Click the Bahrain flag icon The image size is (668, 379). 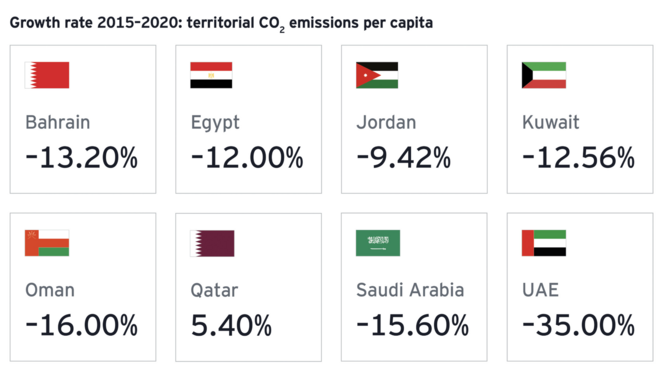coord(47,75)
